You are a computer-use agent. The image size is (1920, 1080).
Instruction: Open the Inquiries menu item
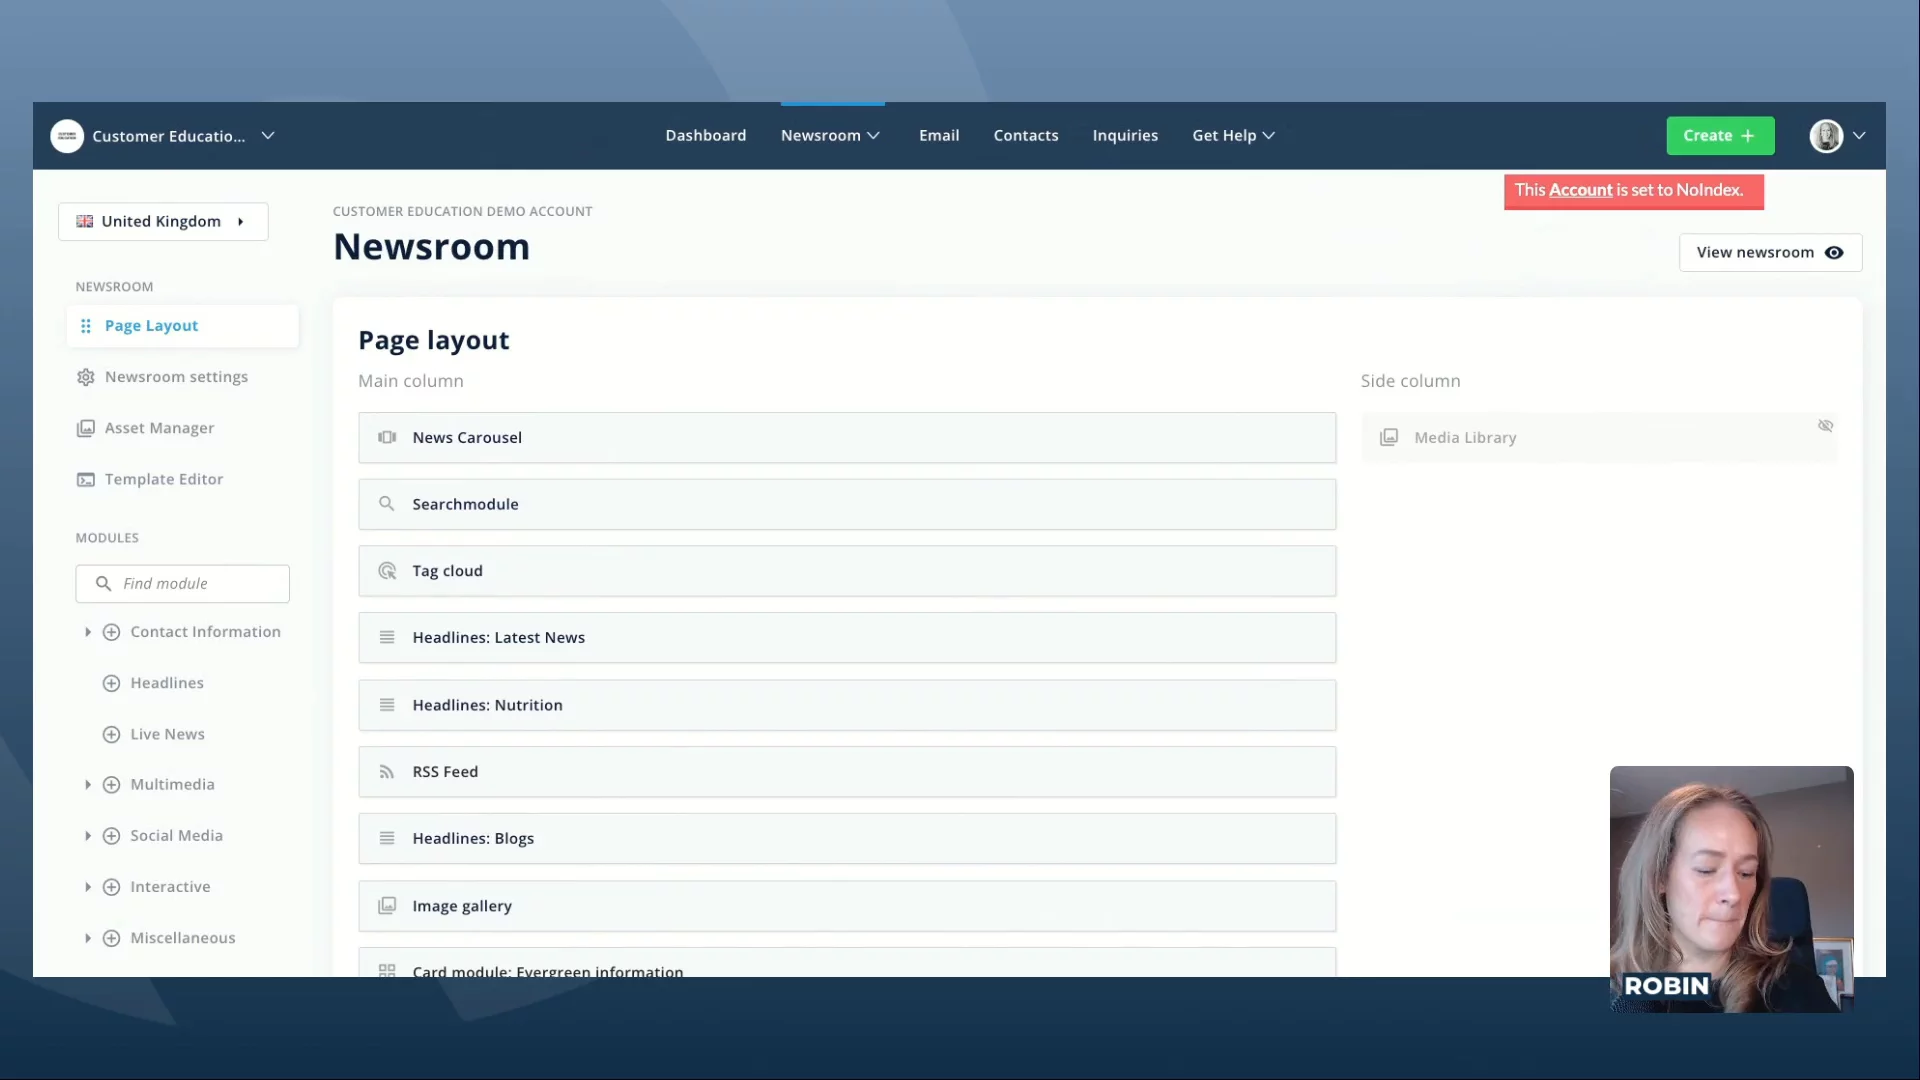click(1125, 135)
